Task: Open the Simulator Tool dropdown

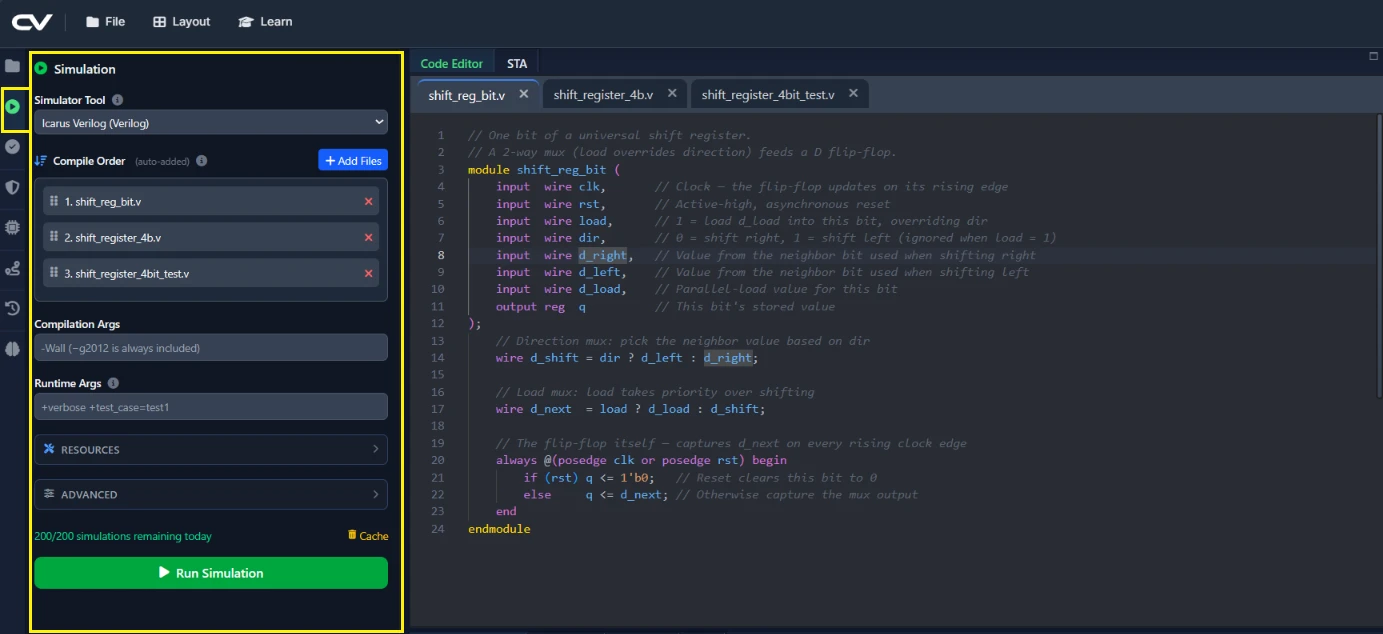Action: (x=211, y=123)
